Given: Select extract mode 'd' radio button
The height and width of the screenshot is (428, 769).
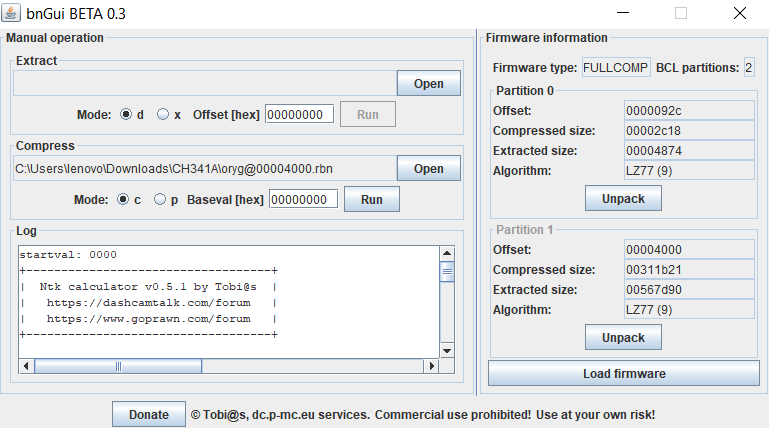Looking at the screenshot, I should 126,115.
